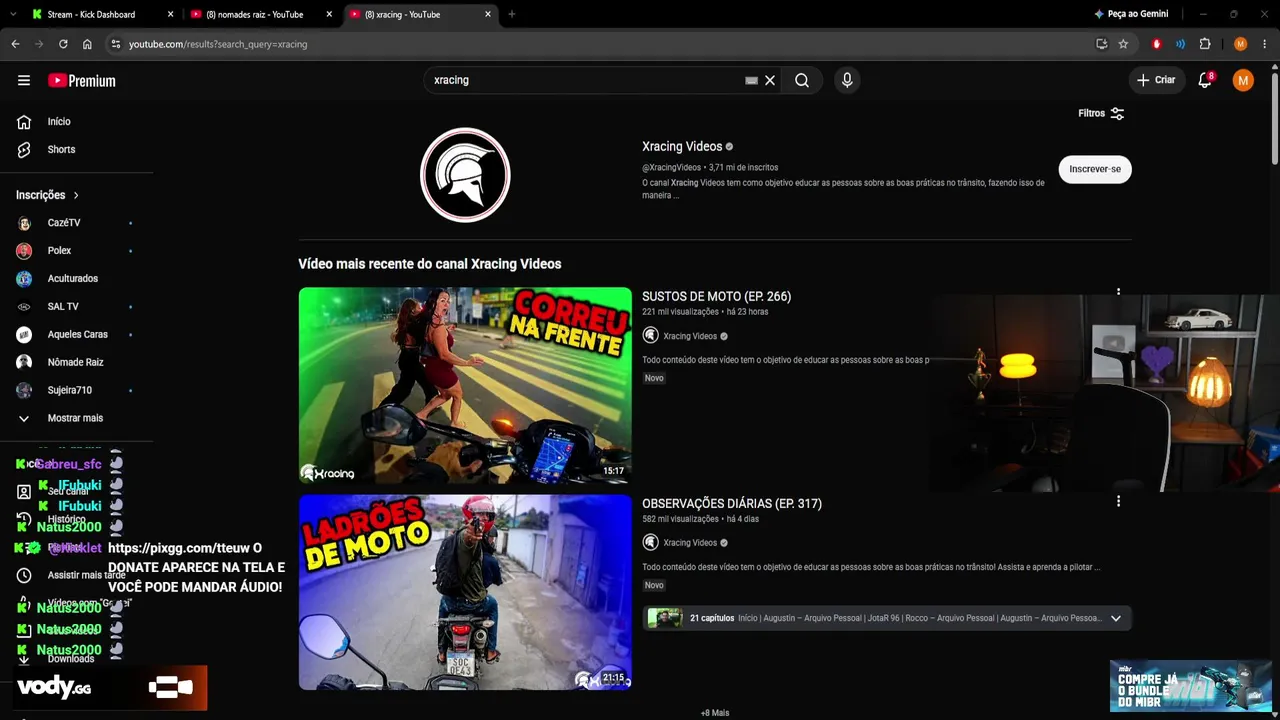Click Xracing Videos name under OBSERVAÇÕES DIÁRIAS
The height and width of the screenshot is (720, 1280).
(x=690, y=542)
